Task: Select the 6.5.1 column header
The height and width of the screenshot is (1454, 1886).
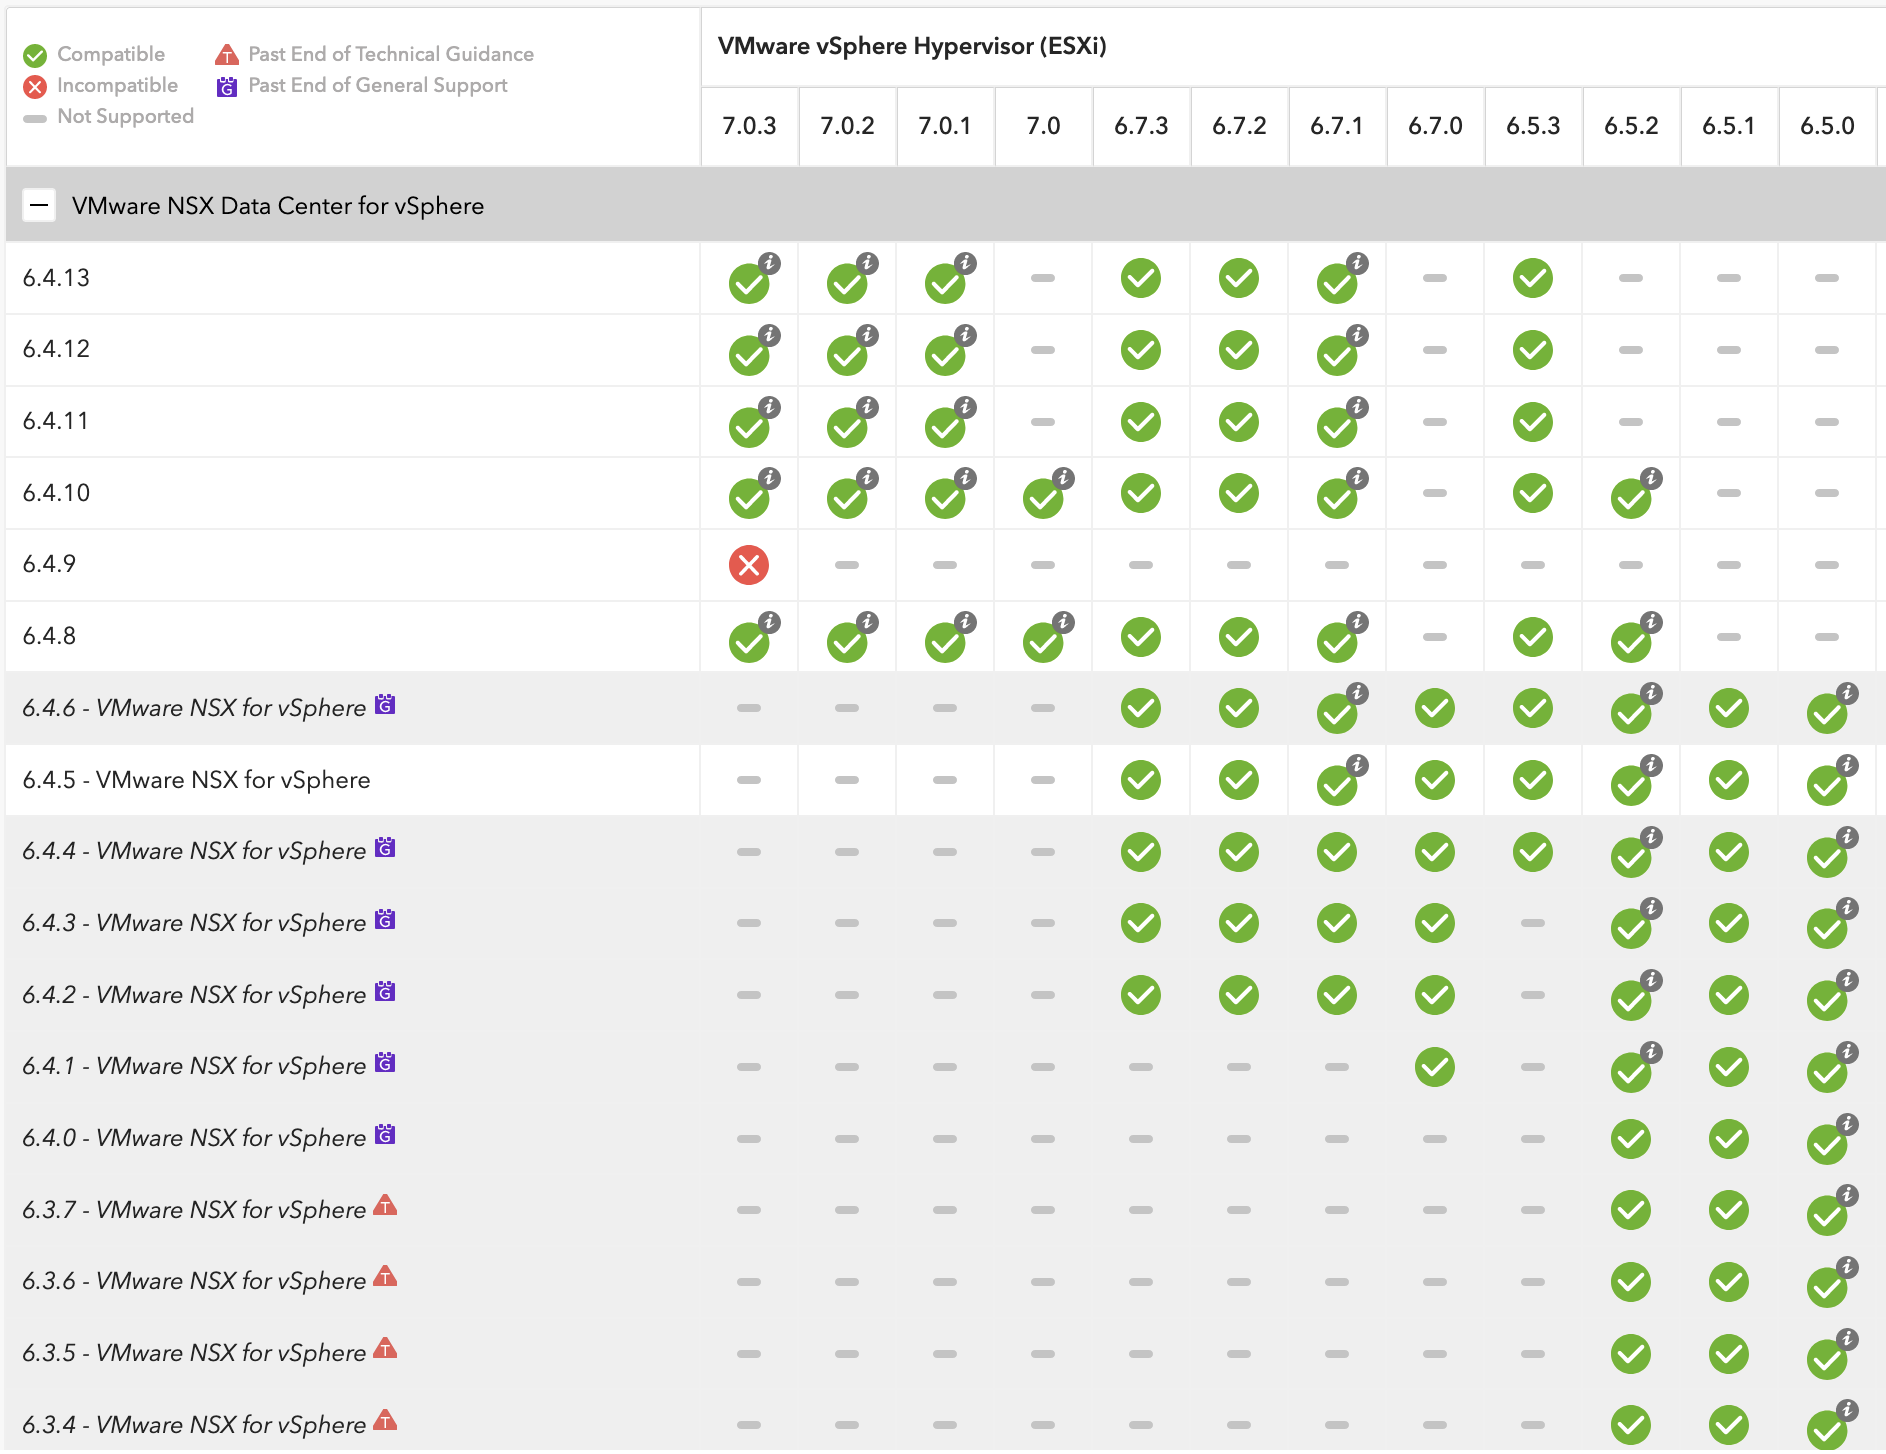Action: point(1729,126)
